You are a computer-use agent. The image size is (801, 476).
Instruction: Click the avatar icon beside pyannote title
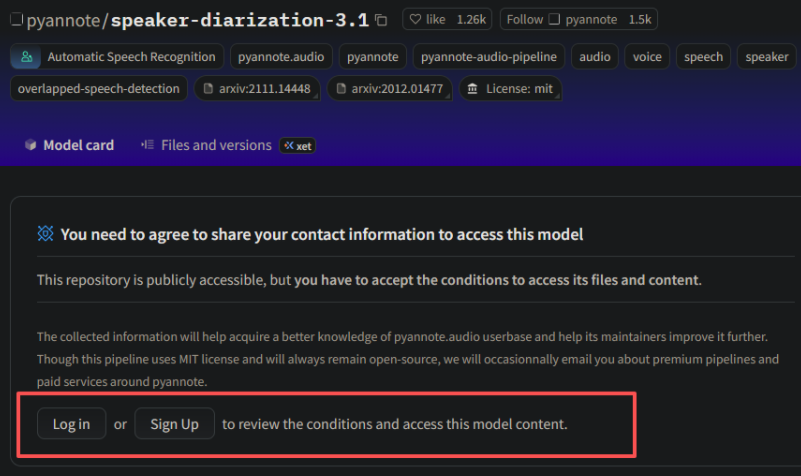[16, 19]
